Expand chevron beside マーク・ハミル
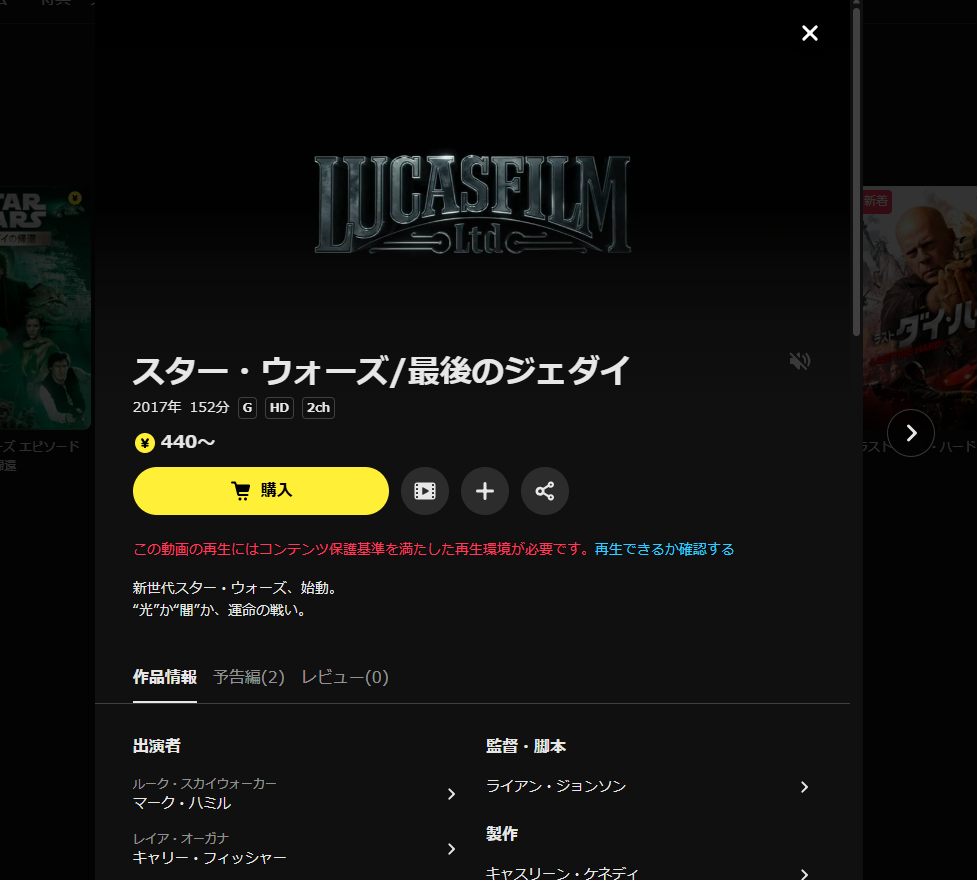 pos(452,794)
